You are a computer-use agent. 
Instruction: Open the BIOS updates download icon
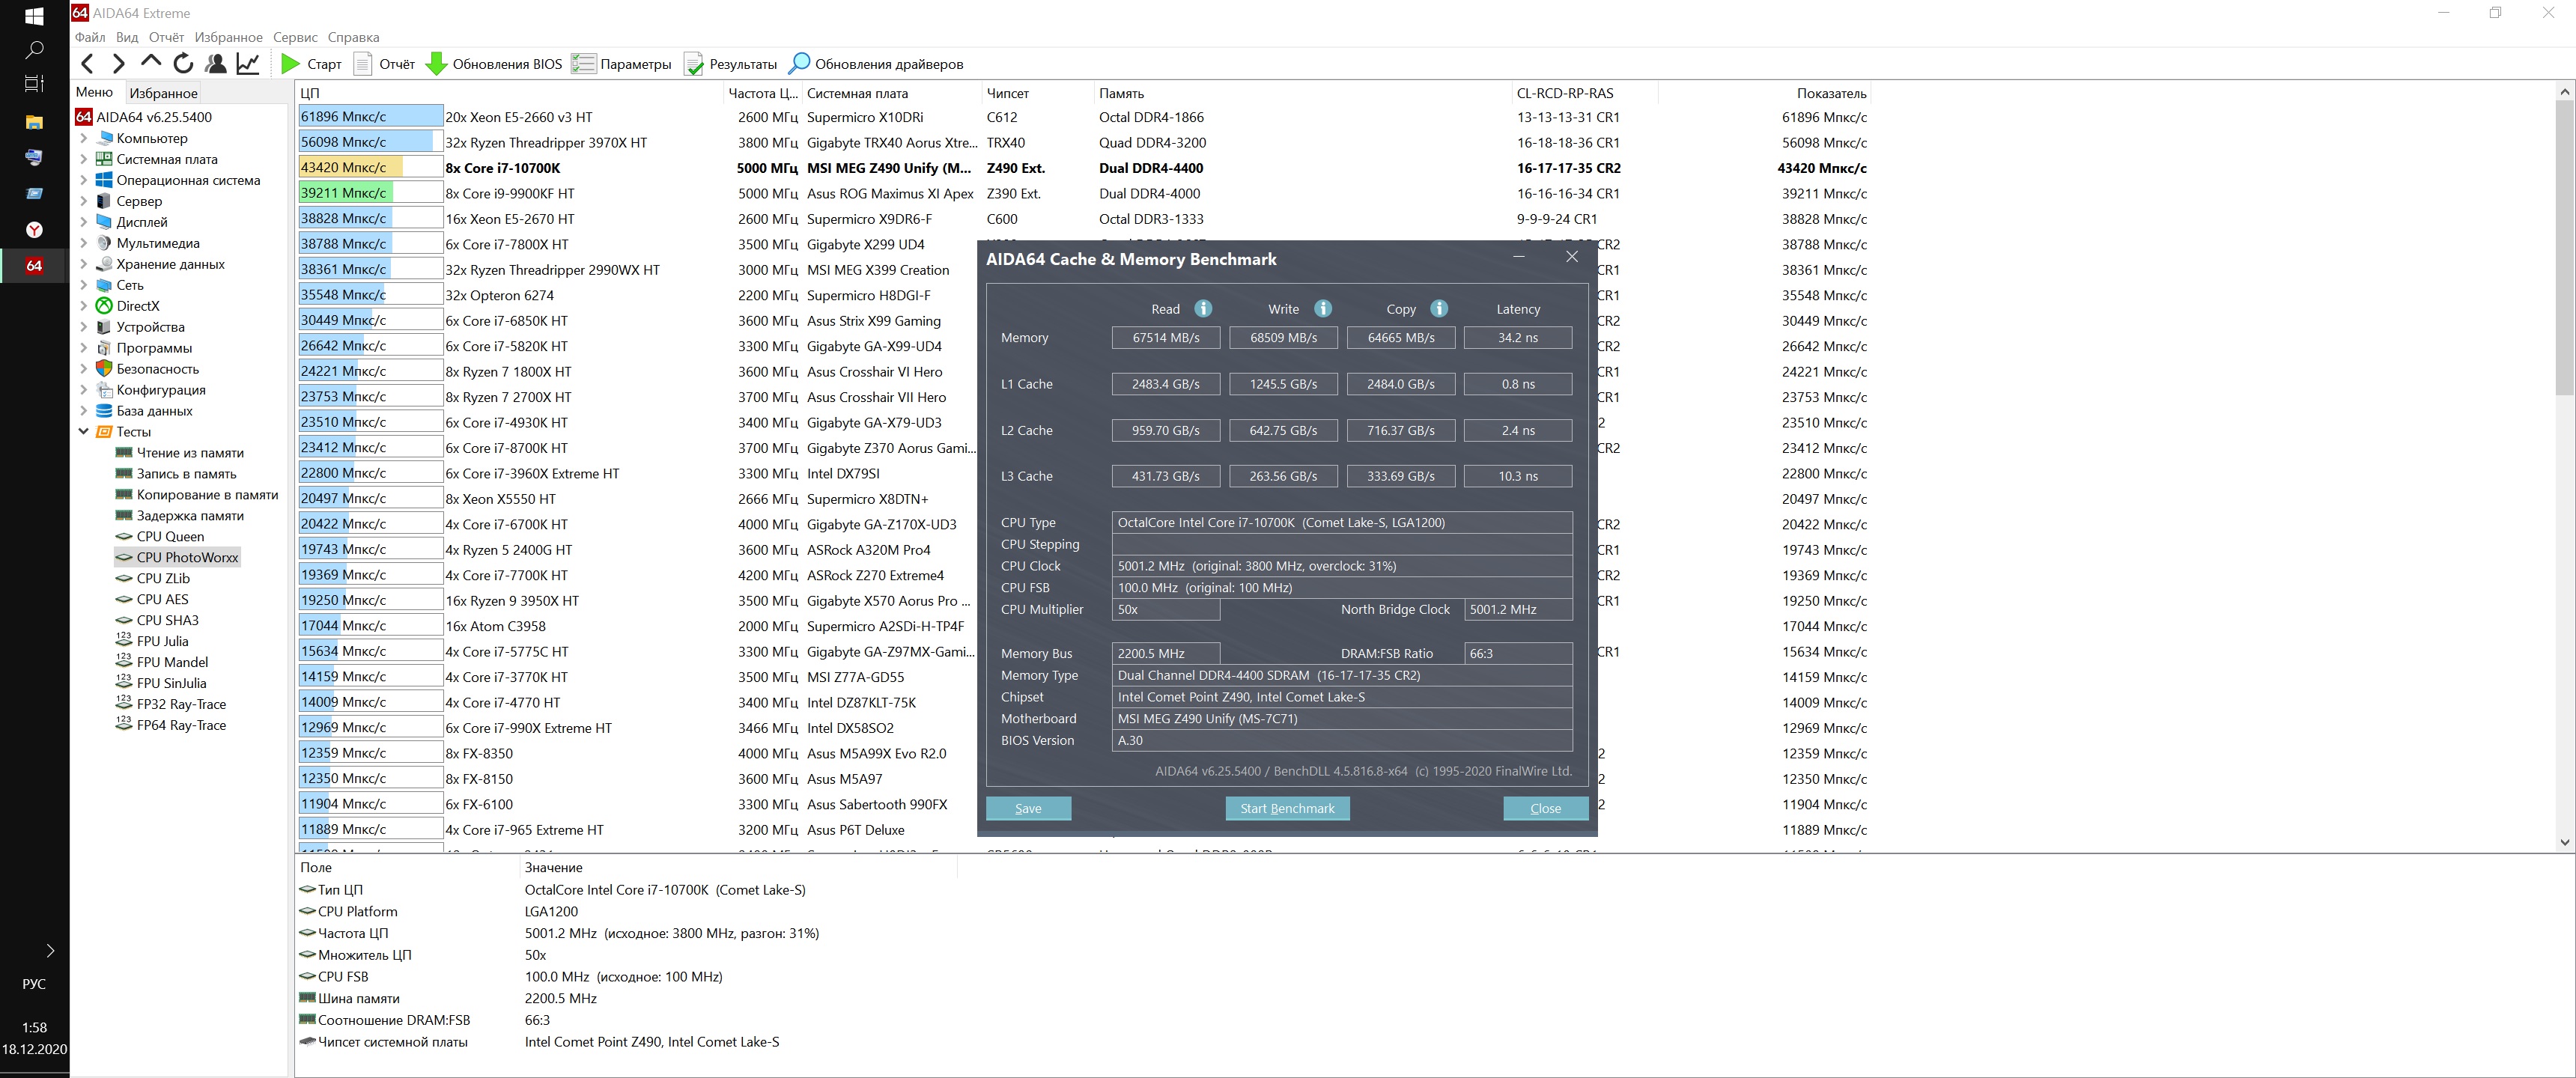point(436,64)
